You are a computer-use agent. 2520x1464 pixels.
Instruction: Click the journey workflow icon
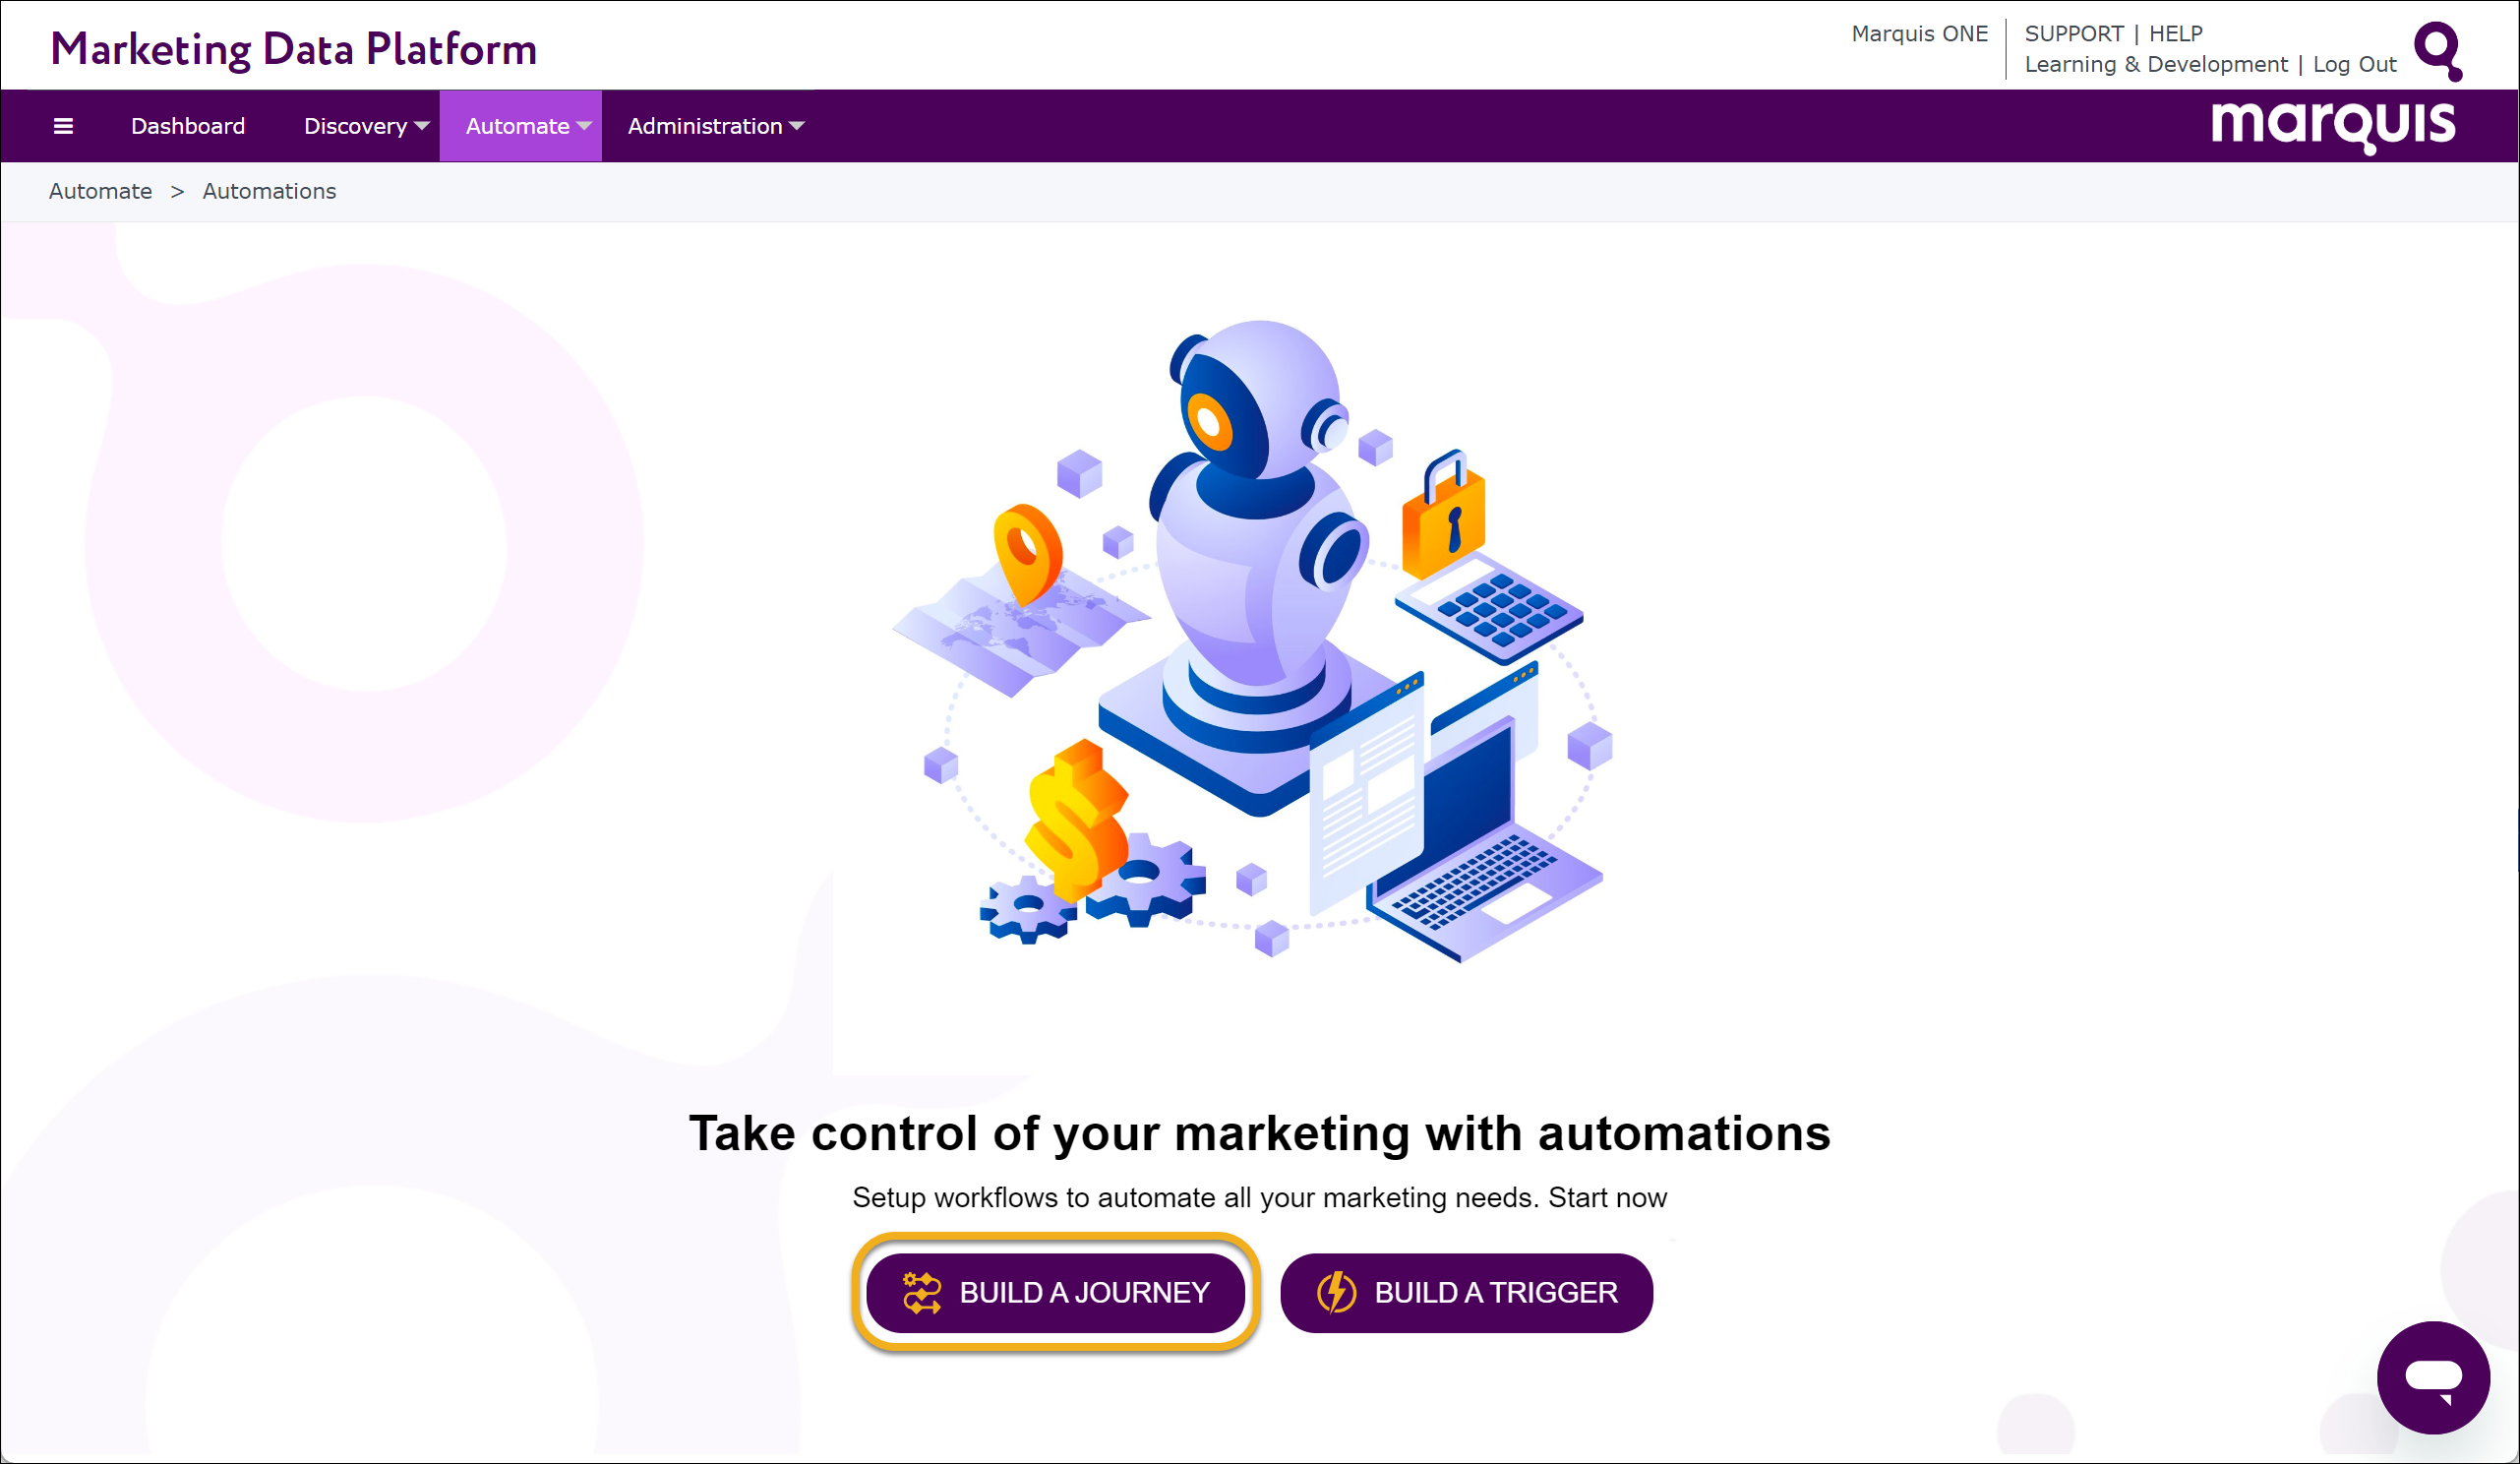coord(922,1293)
